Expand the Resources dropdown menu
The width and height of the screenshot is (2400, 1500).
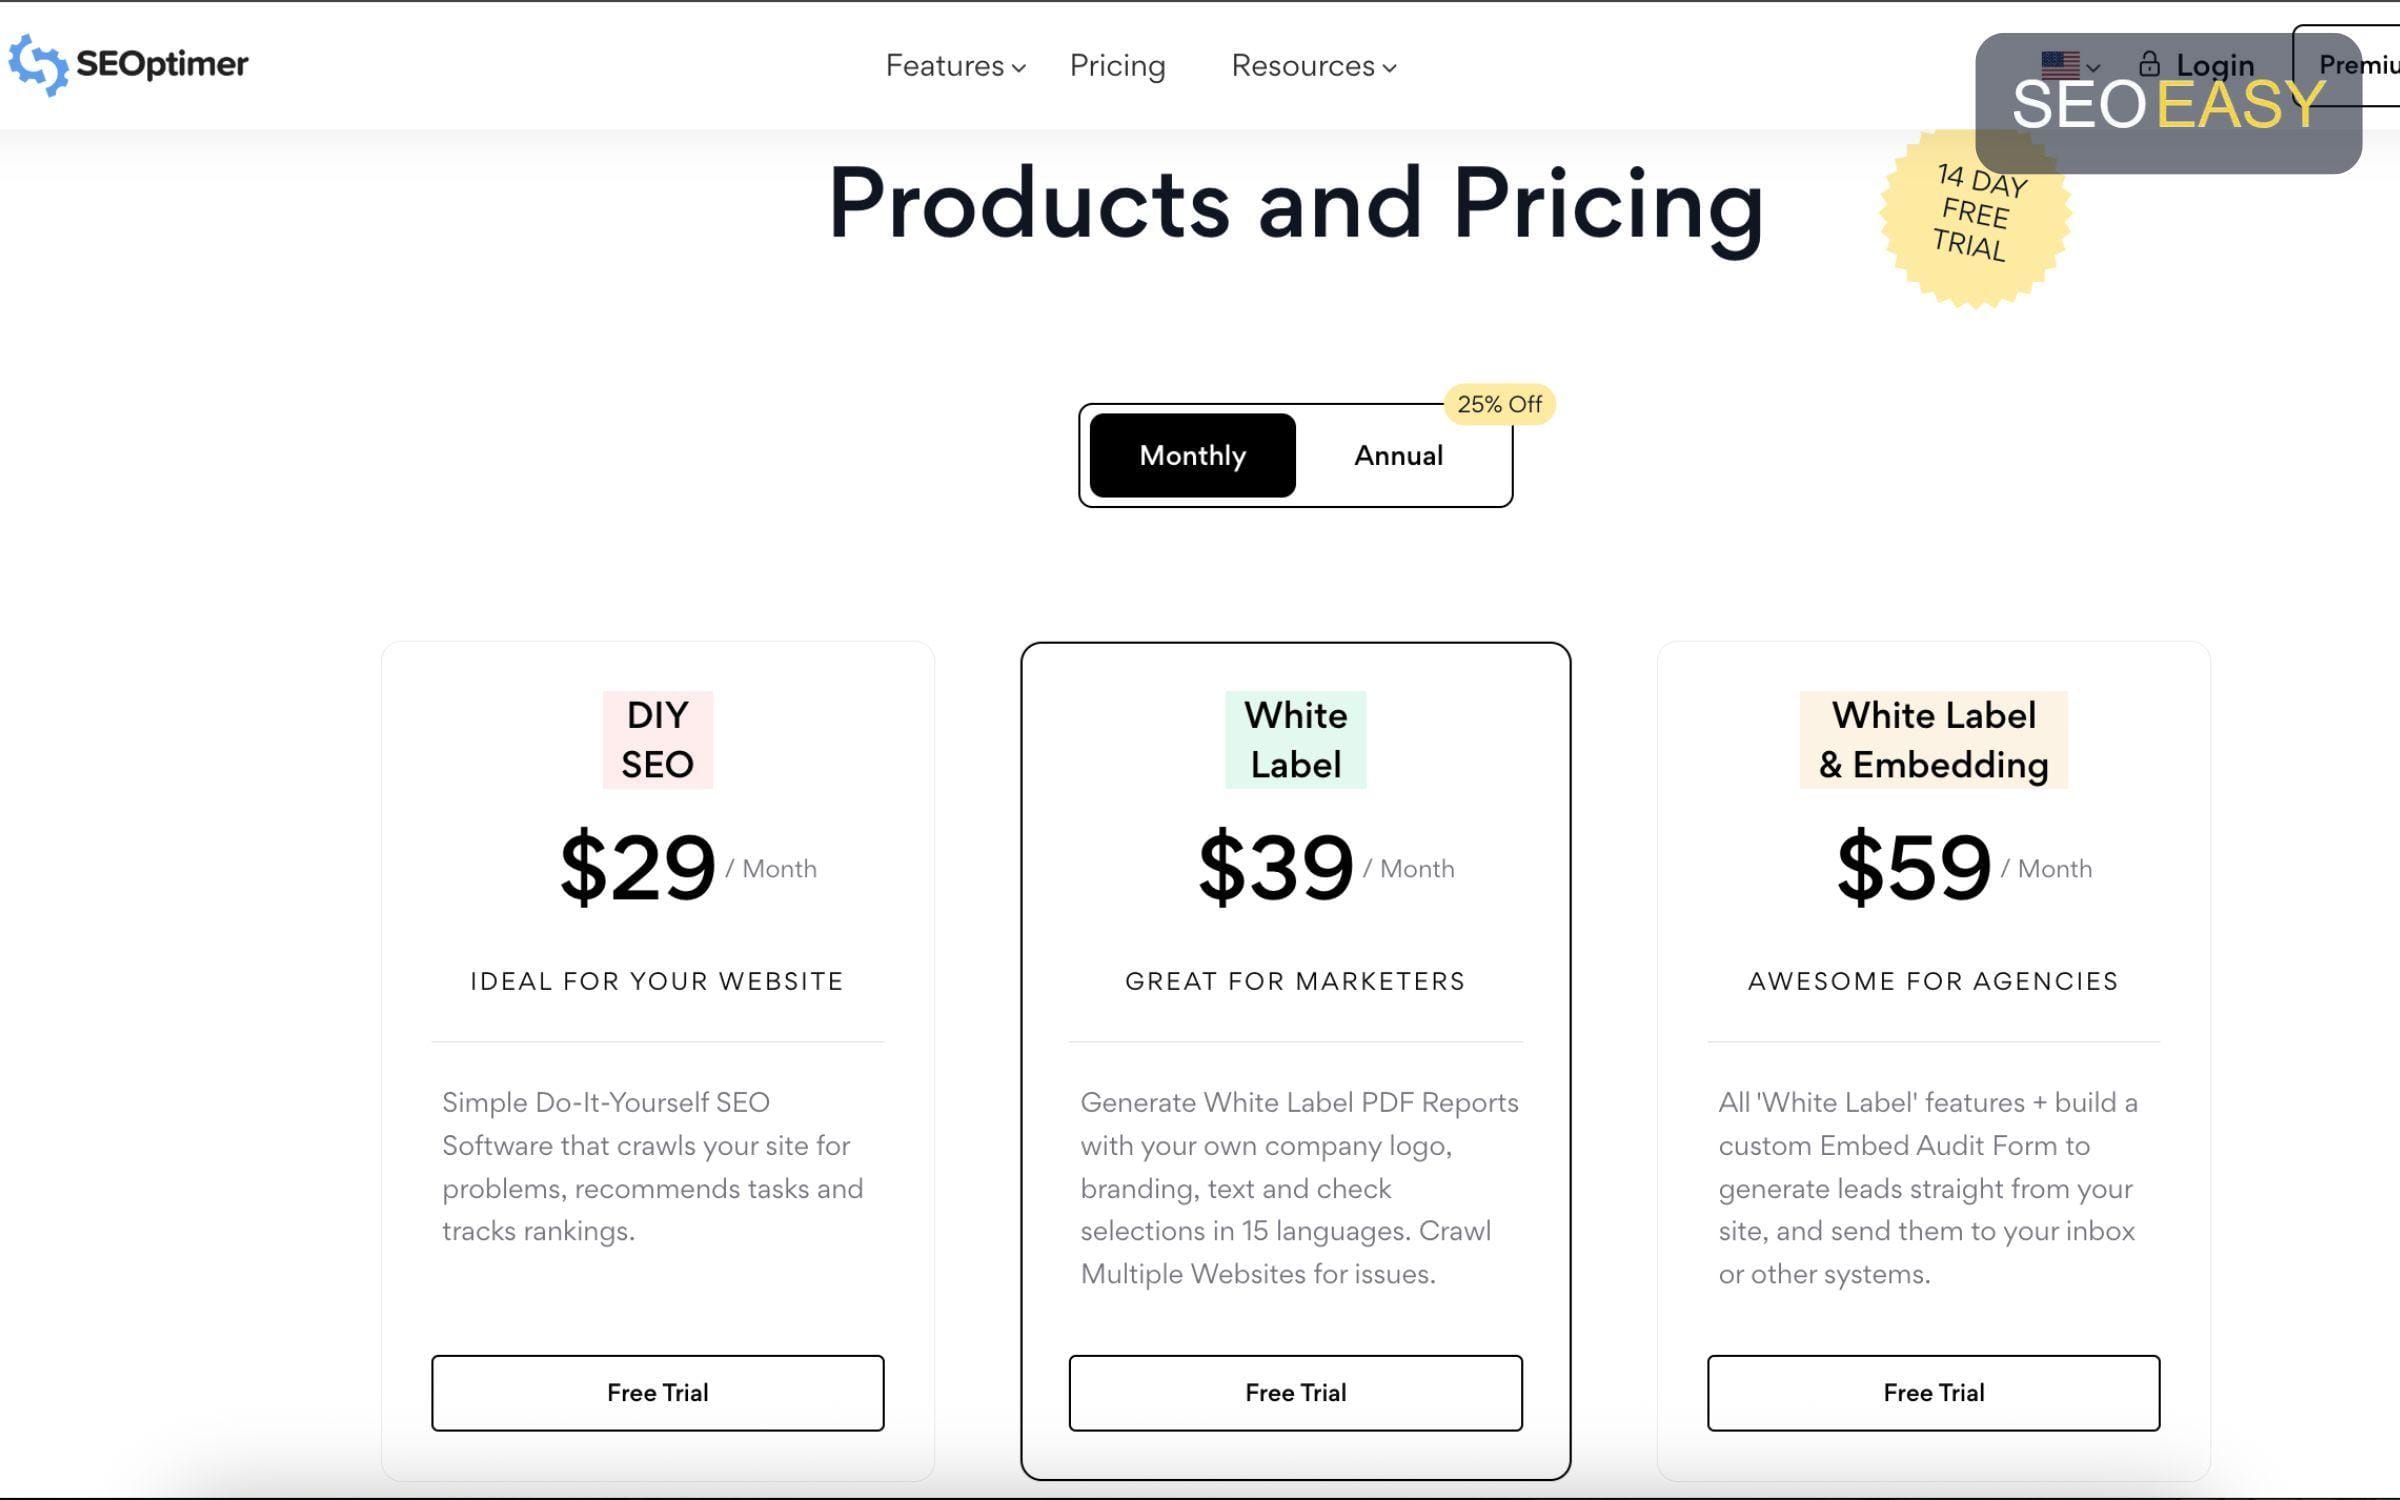(x=1313, y=66)
